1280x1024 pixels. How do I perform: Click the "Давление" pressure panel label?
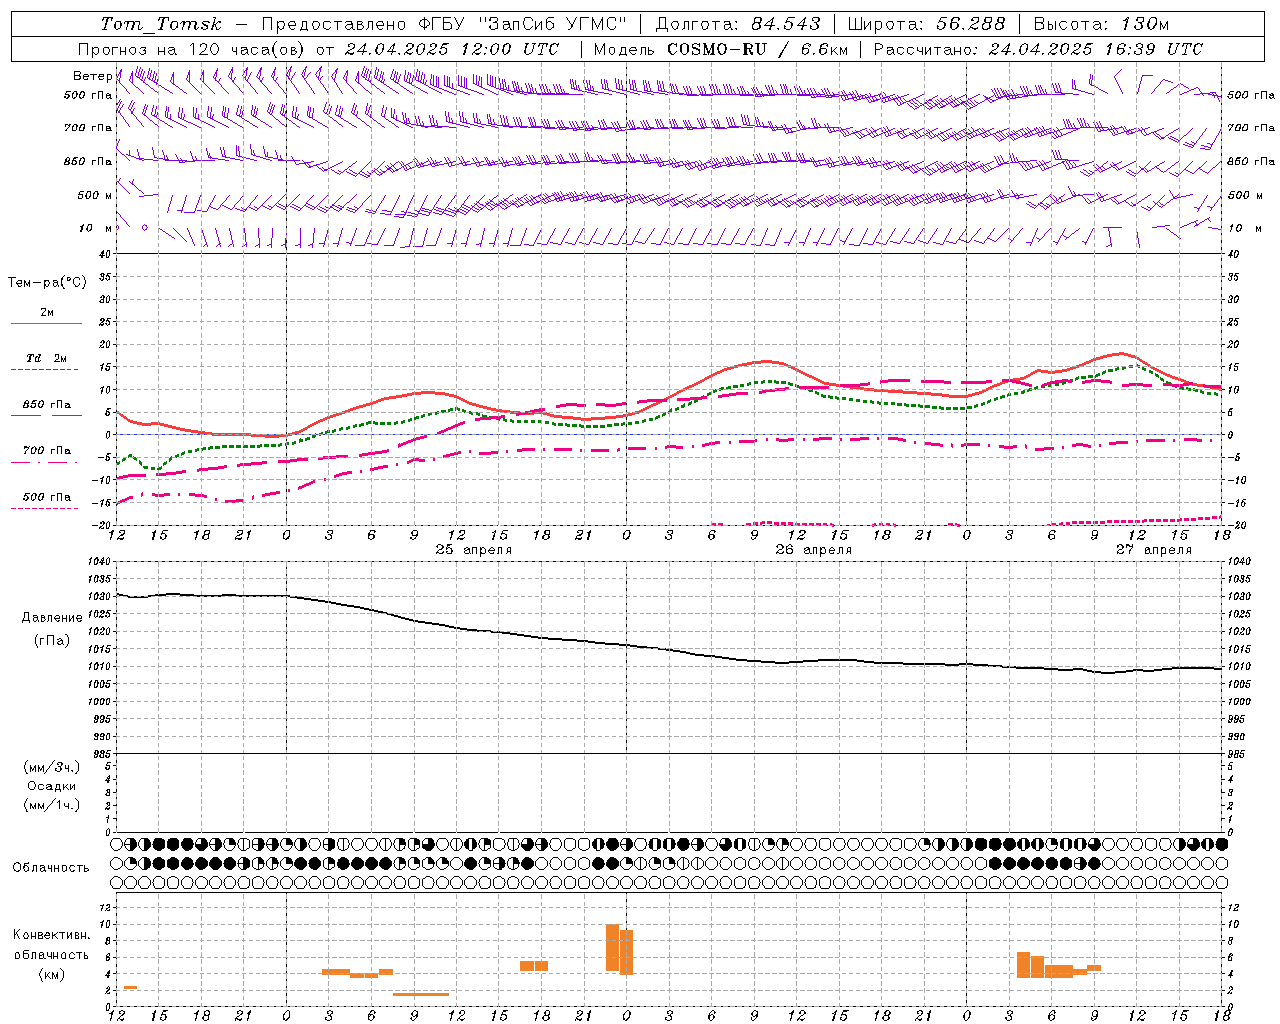[x=51, y=618]
